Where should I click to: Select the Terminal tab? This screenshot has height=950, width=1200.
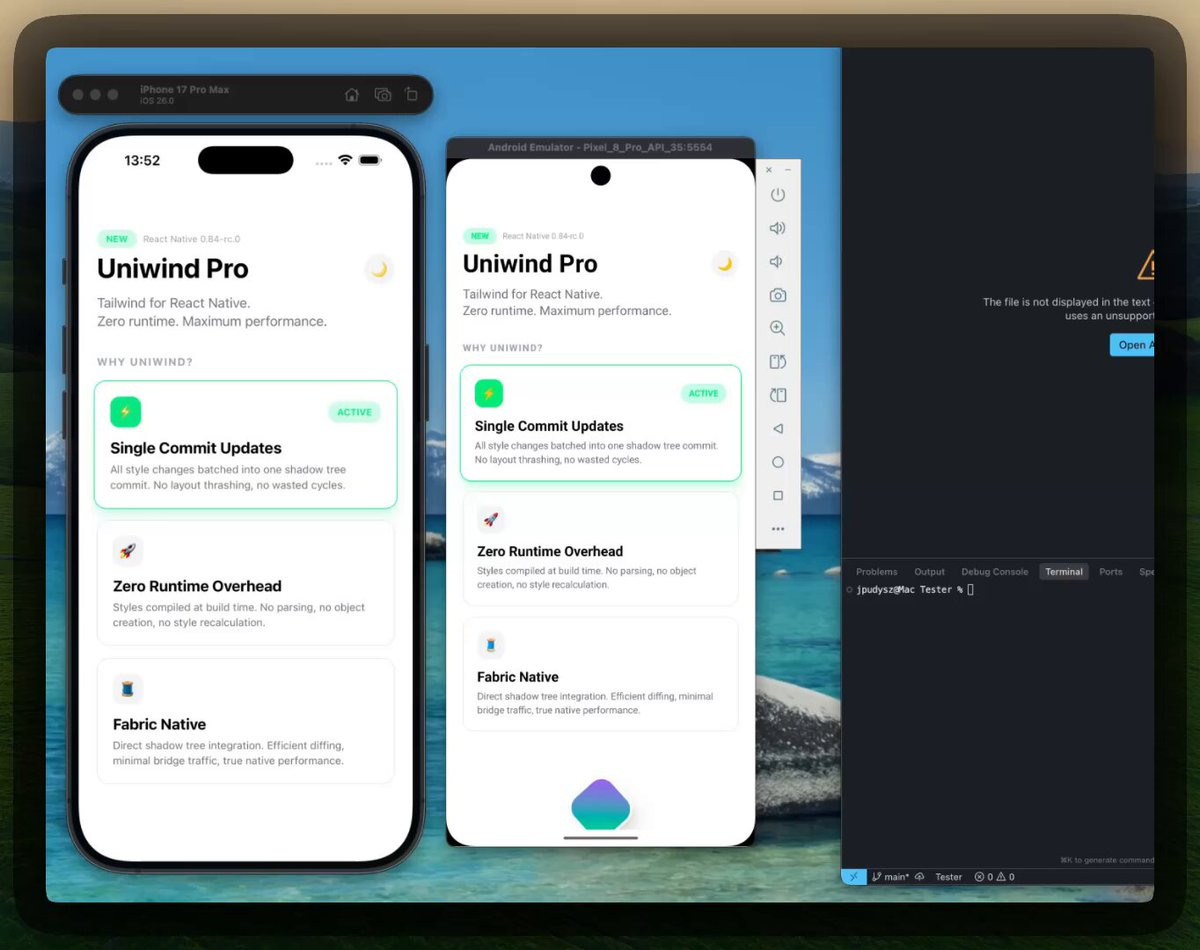click(1064, 572)
